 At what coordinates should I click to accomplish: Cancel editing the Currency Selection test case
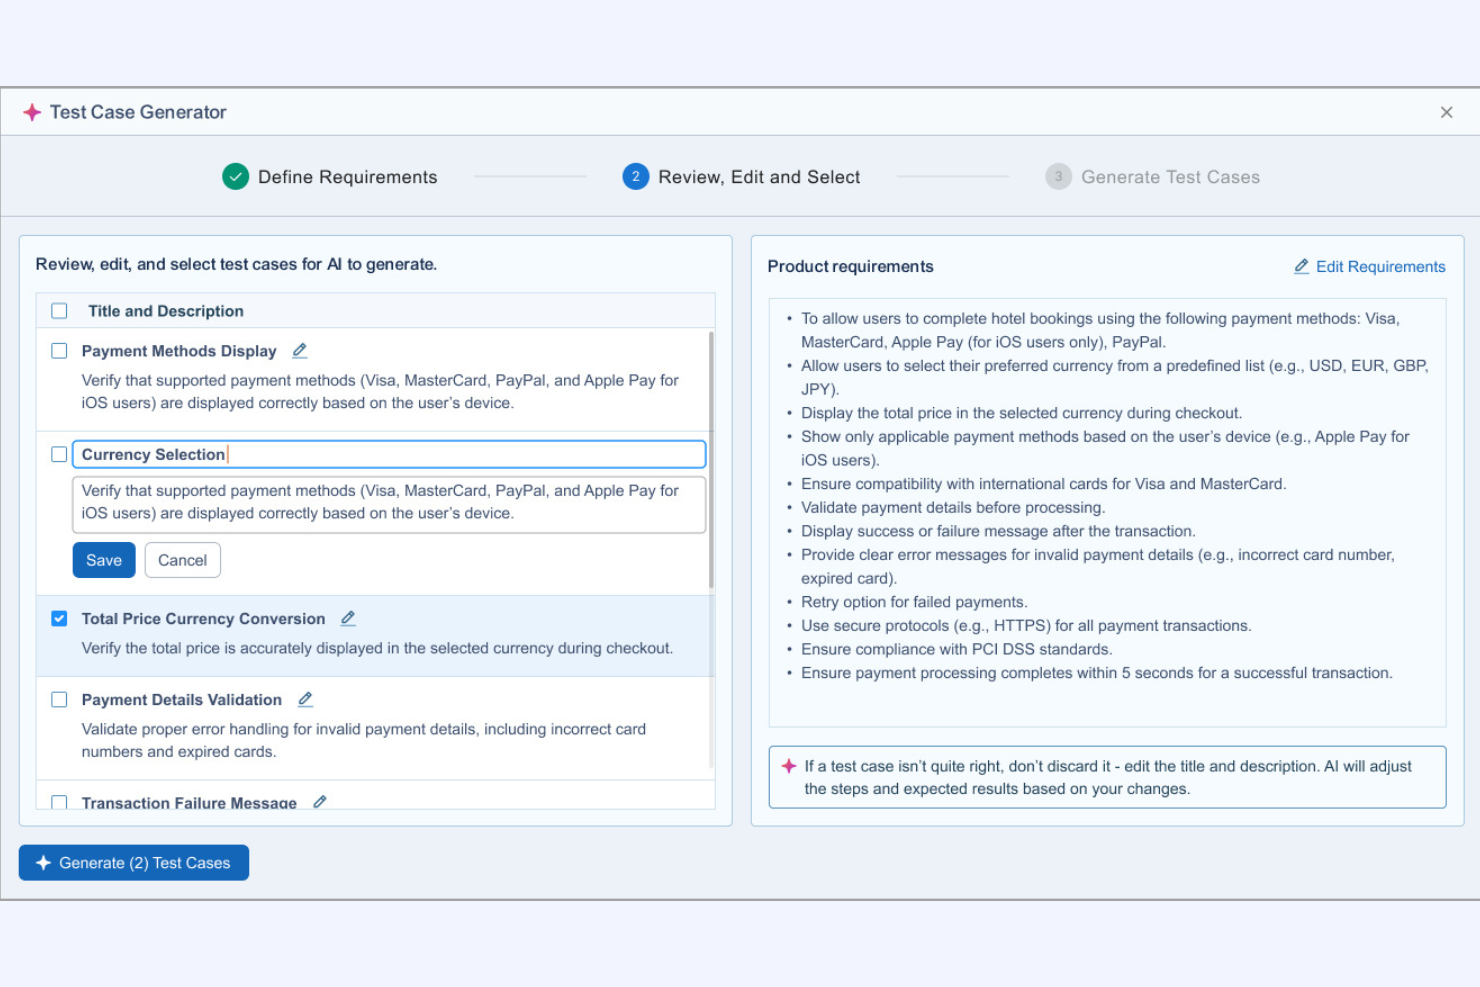(x=182, y=560)
